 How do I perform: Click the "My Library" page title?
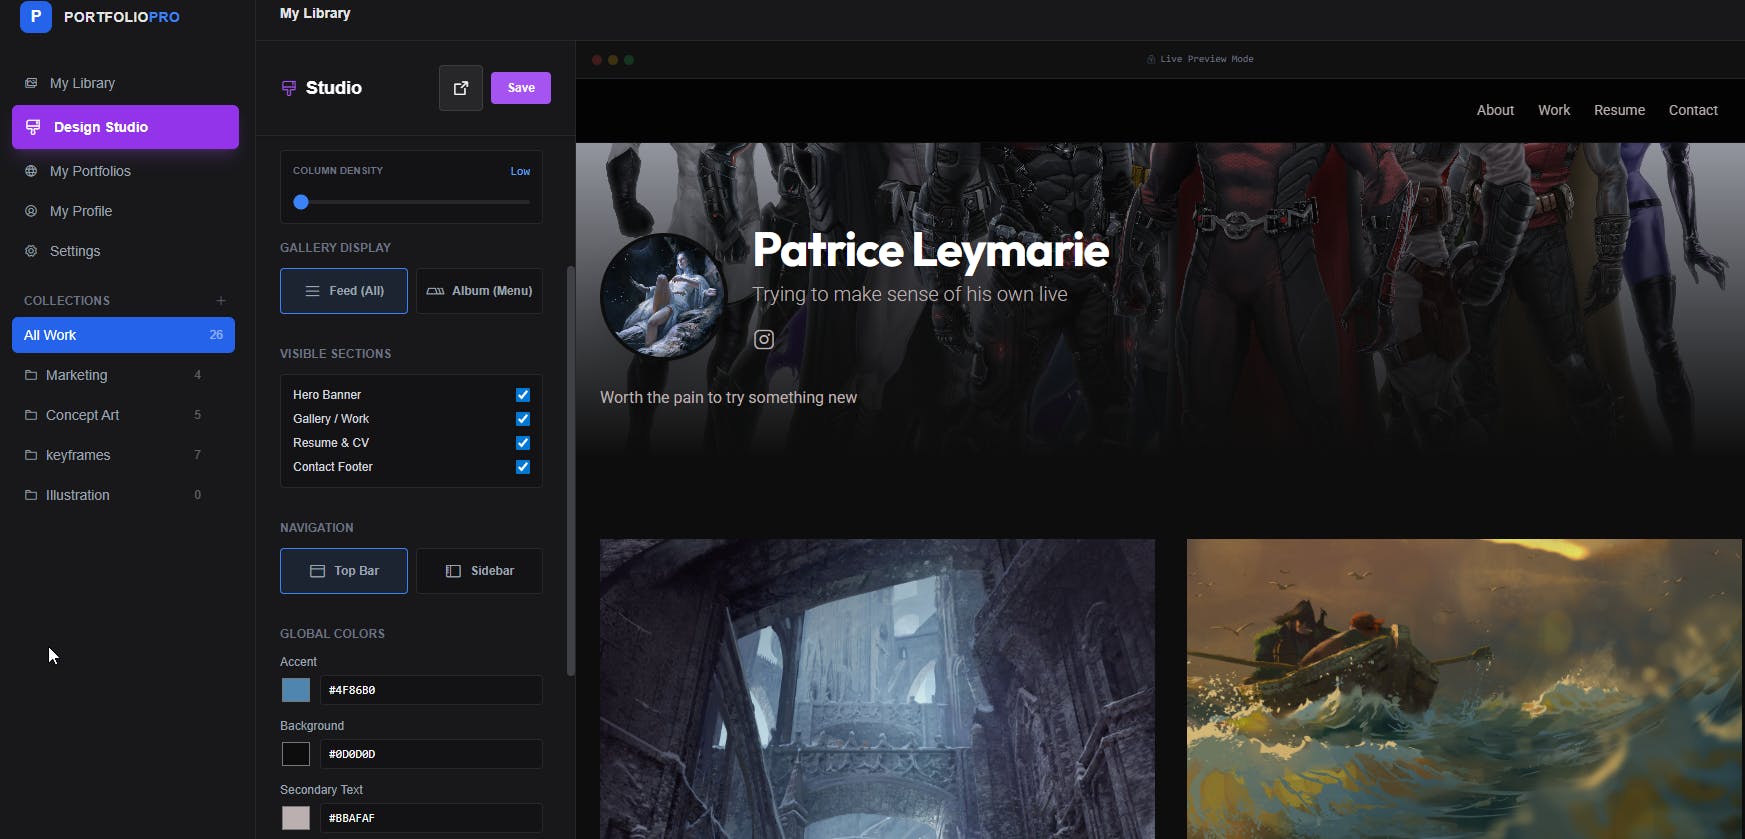[x=315, y=13]
